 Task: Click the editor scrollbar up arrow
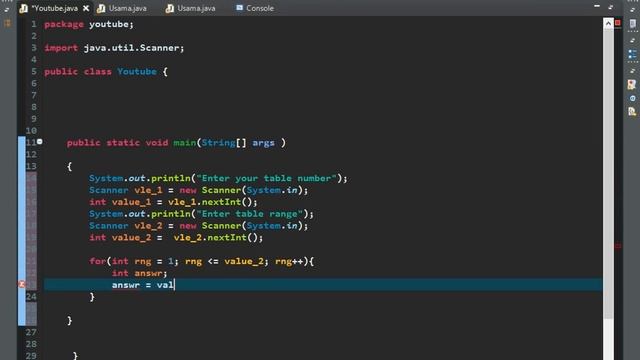pos(608,24)
